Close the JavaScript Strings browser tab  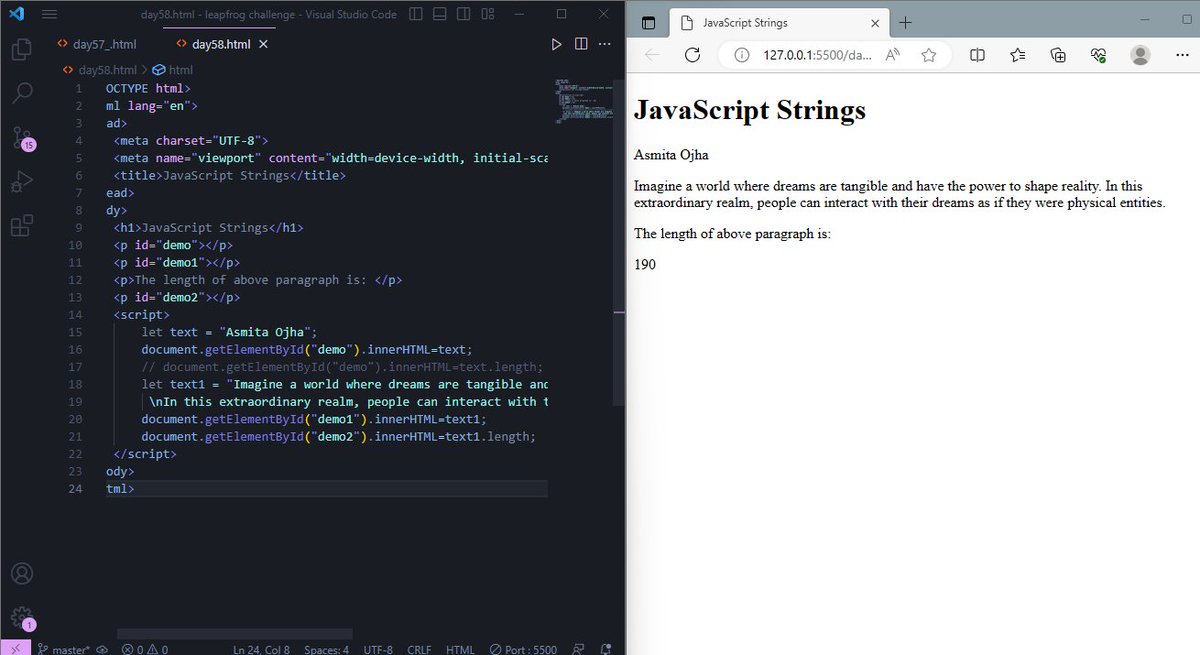[x=875, y=23]
